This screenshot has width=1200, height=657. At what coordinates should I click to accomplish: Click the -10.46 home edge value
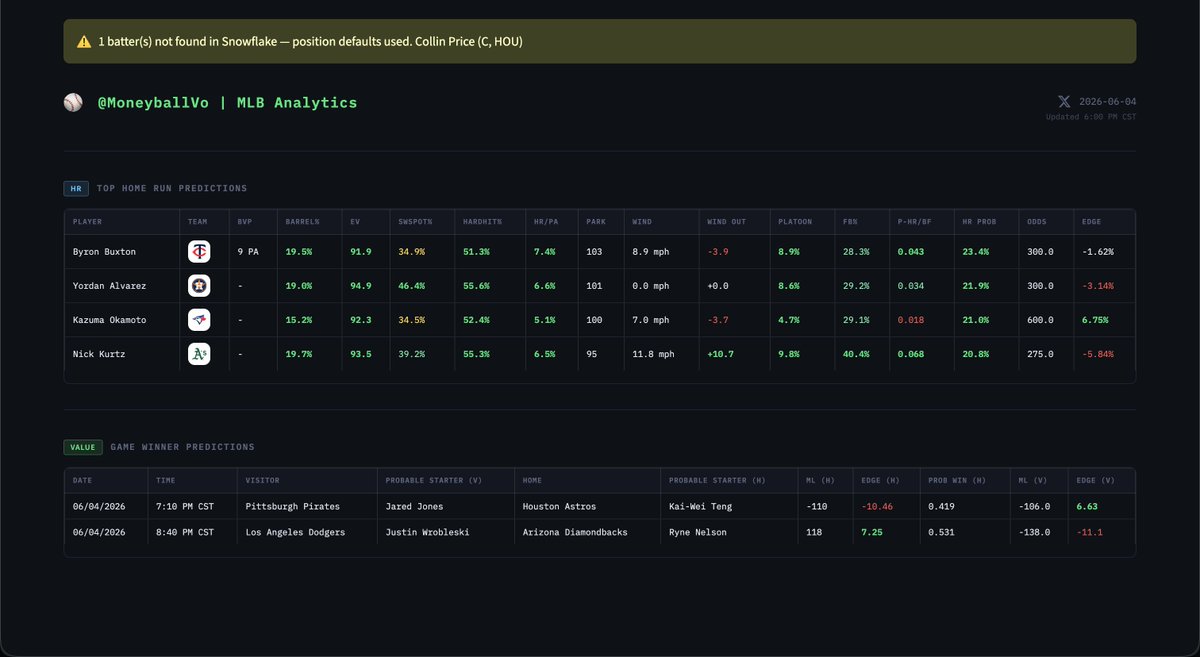point(877,506)
